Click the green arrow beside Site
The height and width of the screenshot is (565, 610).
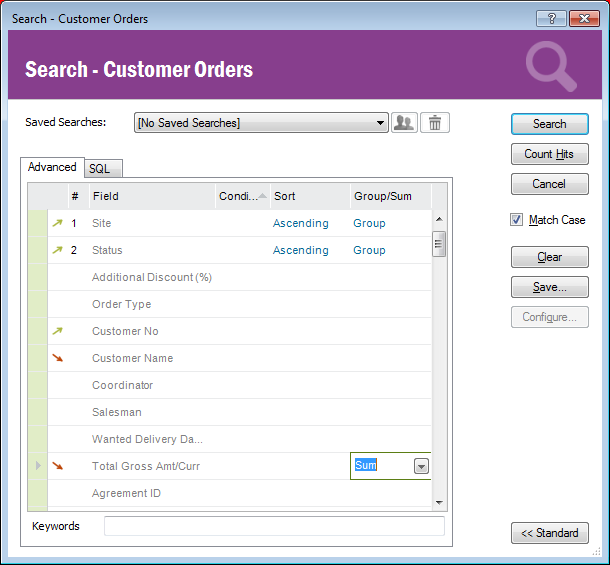pos(57,223)
